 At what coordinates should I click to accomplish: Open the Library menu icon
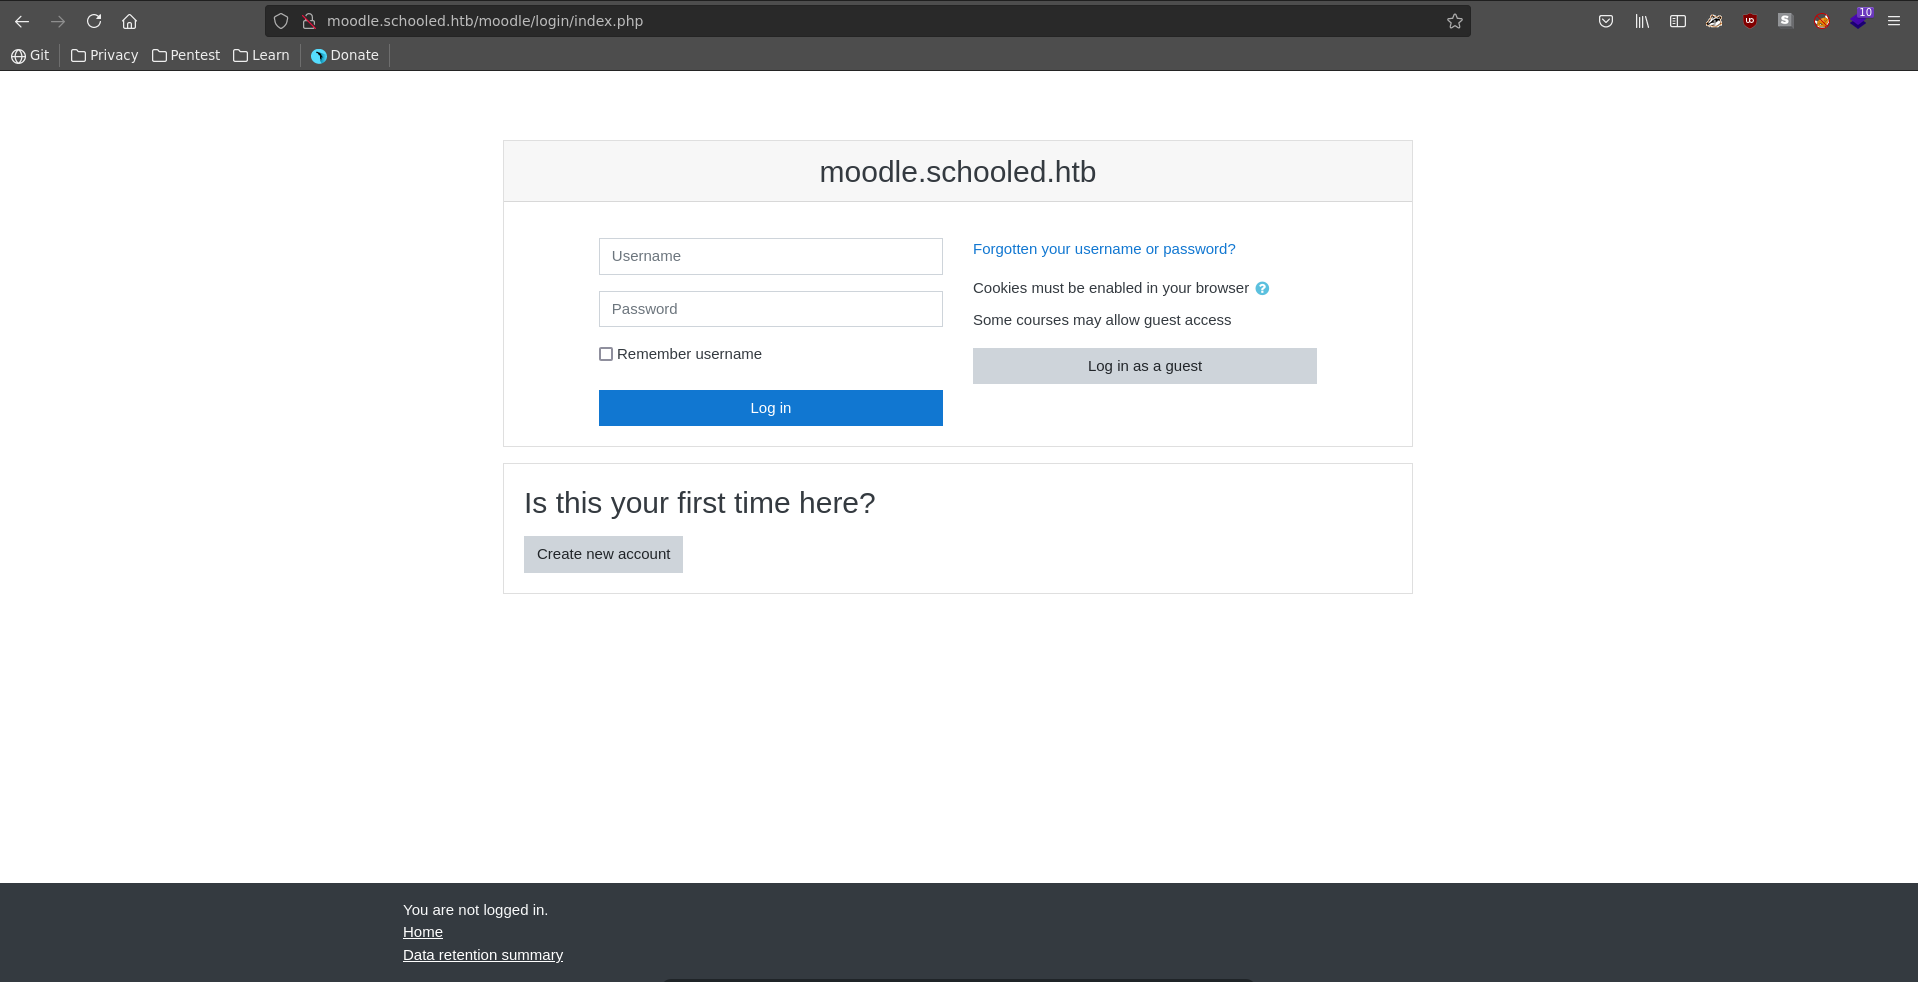coord(1642,21)
